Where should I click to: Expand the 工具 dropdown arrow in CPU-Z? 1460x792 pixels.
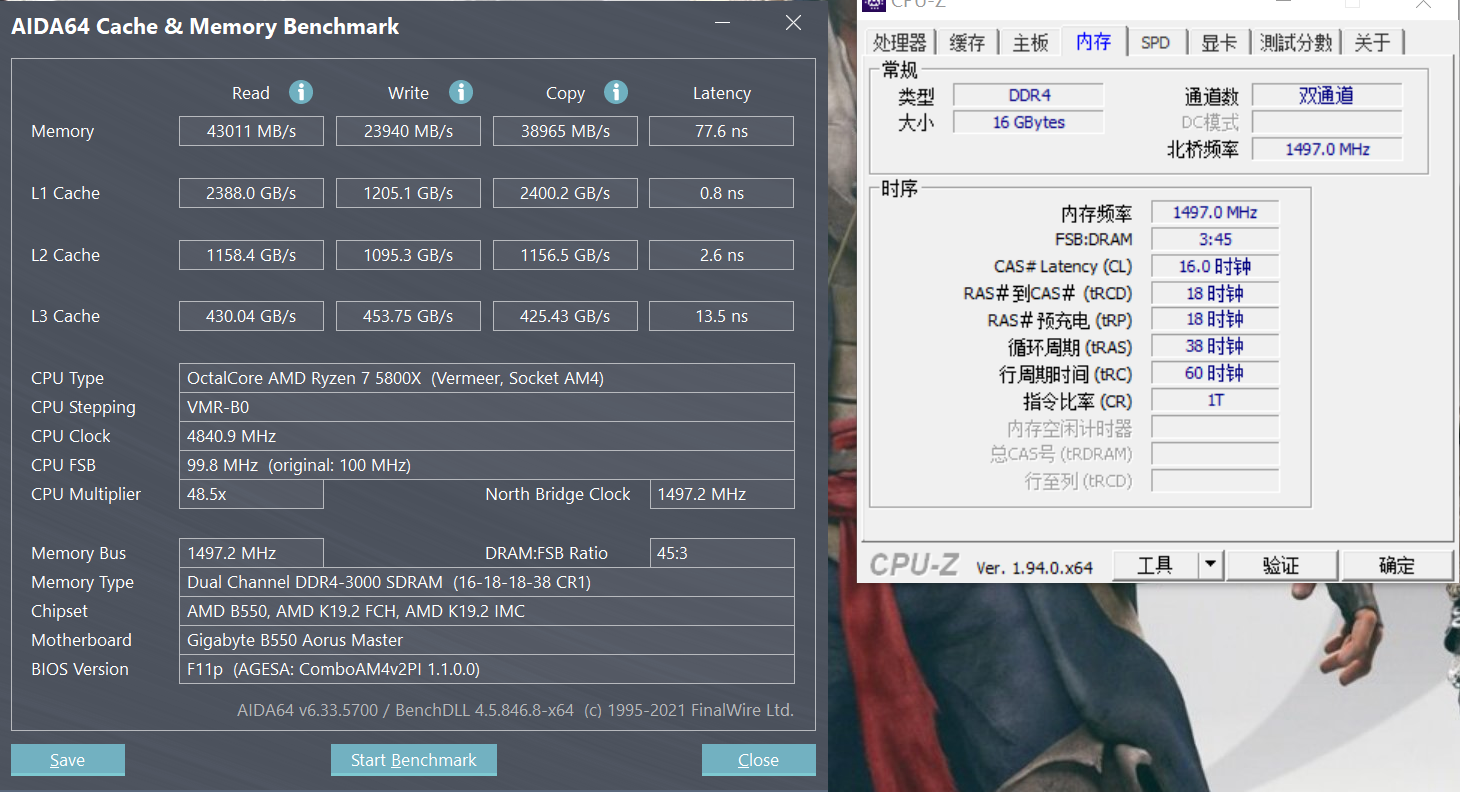pyautogui.click(x=1210, y=565)
